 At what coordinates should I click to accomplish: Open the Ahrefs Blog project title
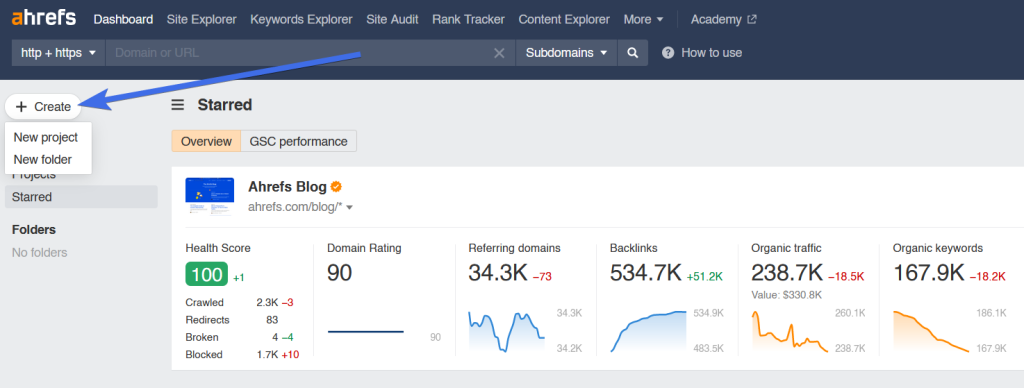287,187
